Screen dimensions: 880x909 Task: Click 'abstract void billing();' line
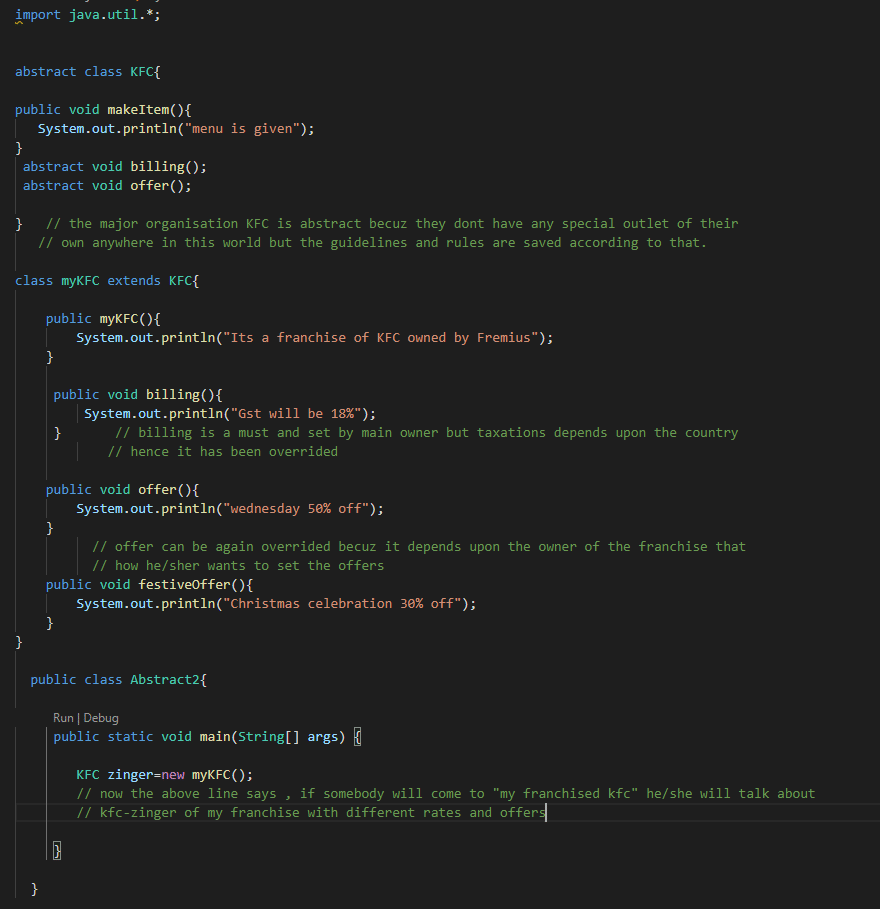point(114,166)
